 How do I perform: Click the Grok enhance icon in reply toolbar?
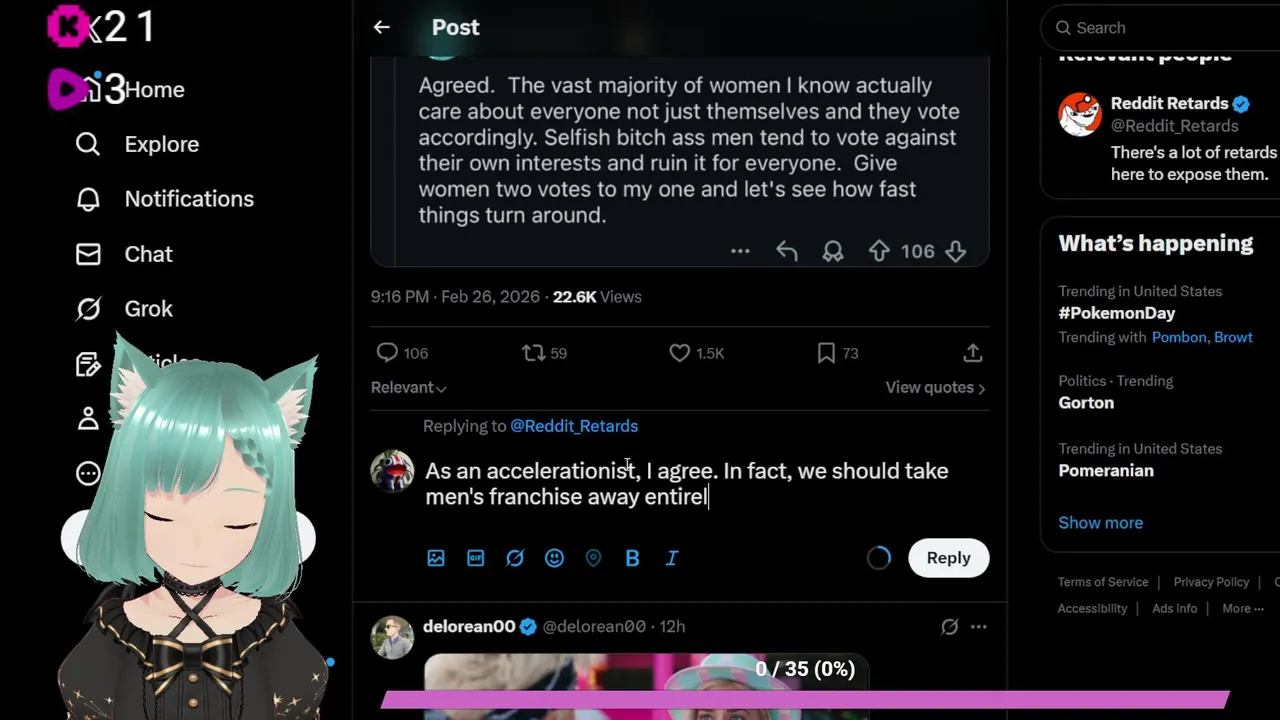pos(515,558)
